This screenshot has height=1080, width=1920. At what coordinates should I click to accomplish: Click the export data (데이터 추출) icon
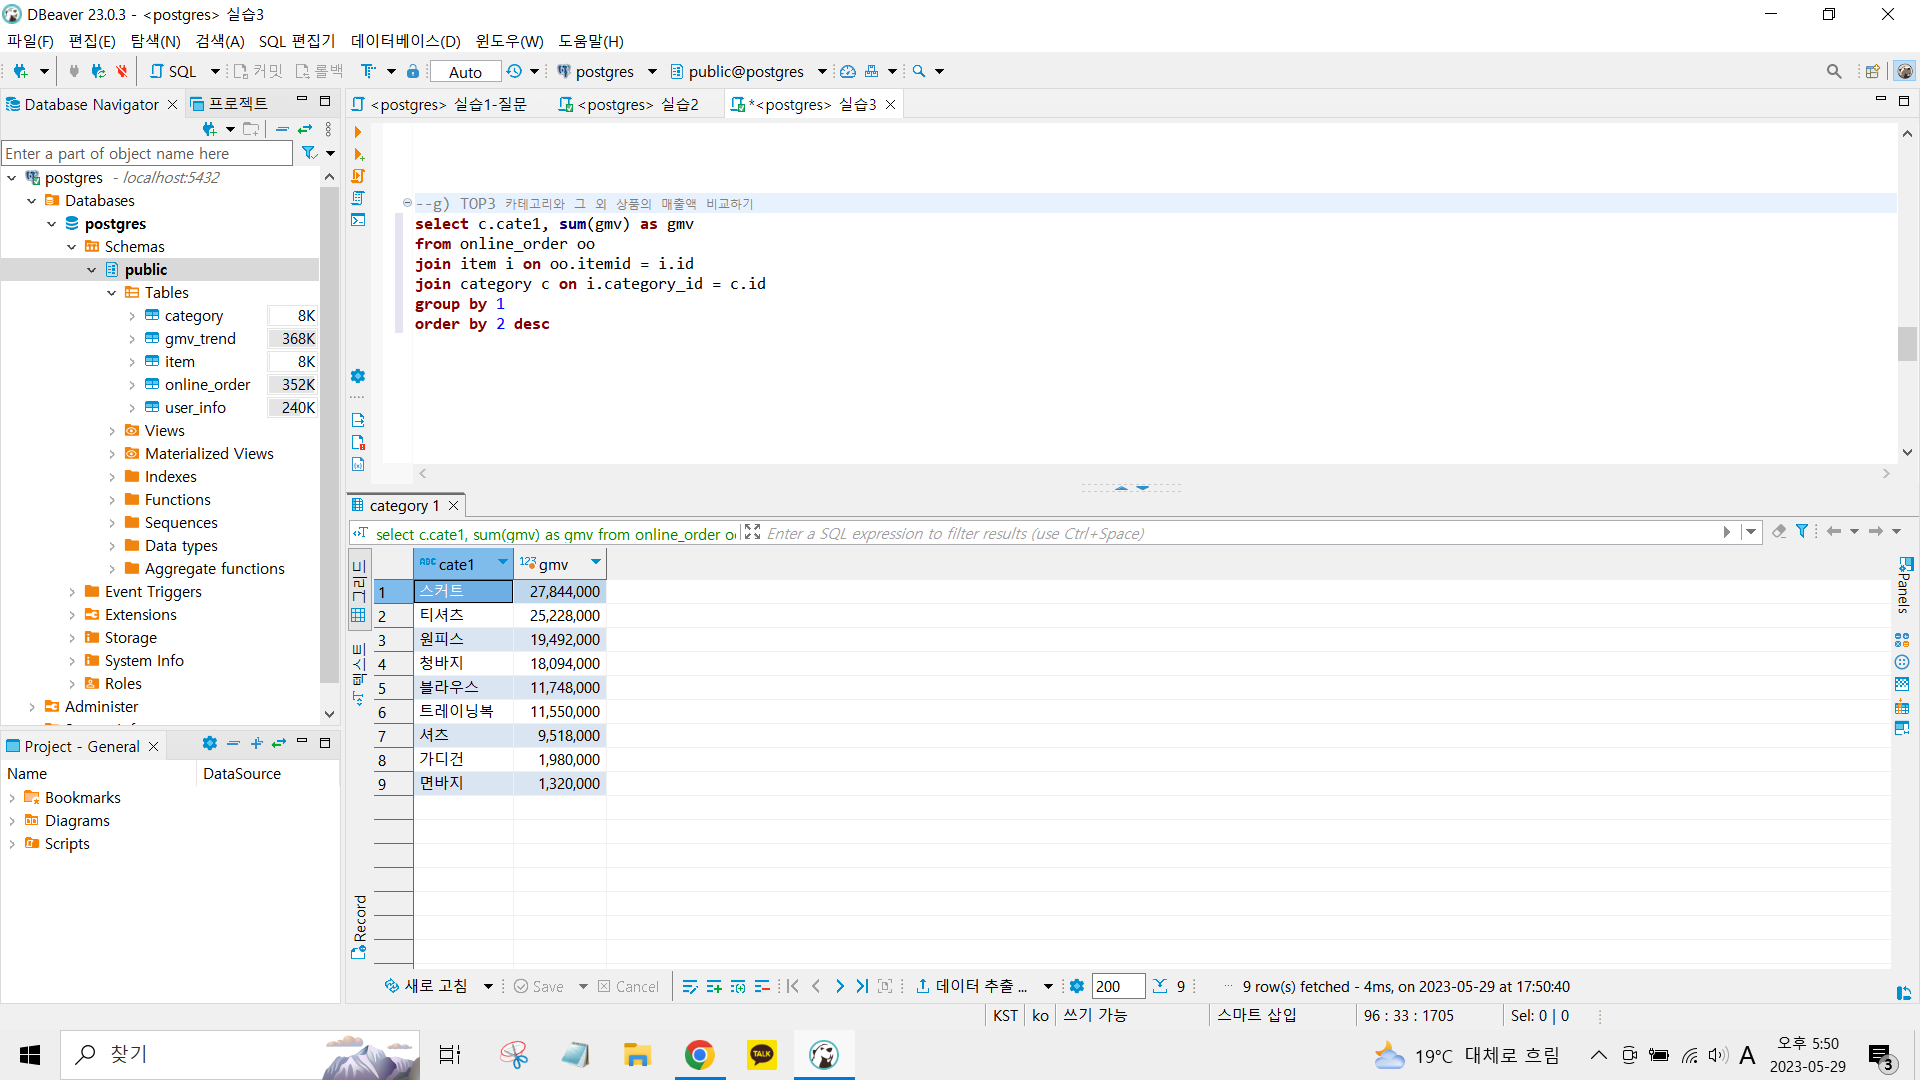pos(923,986)
